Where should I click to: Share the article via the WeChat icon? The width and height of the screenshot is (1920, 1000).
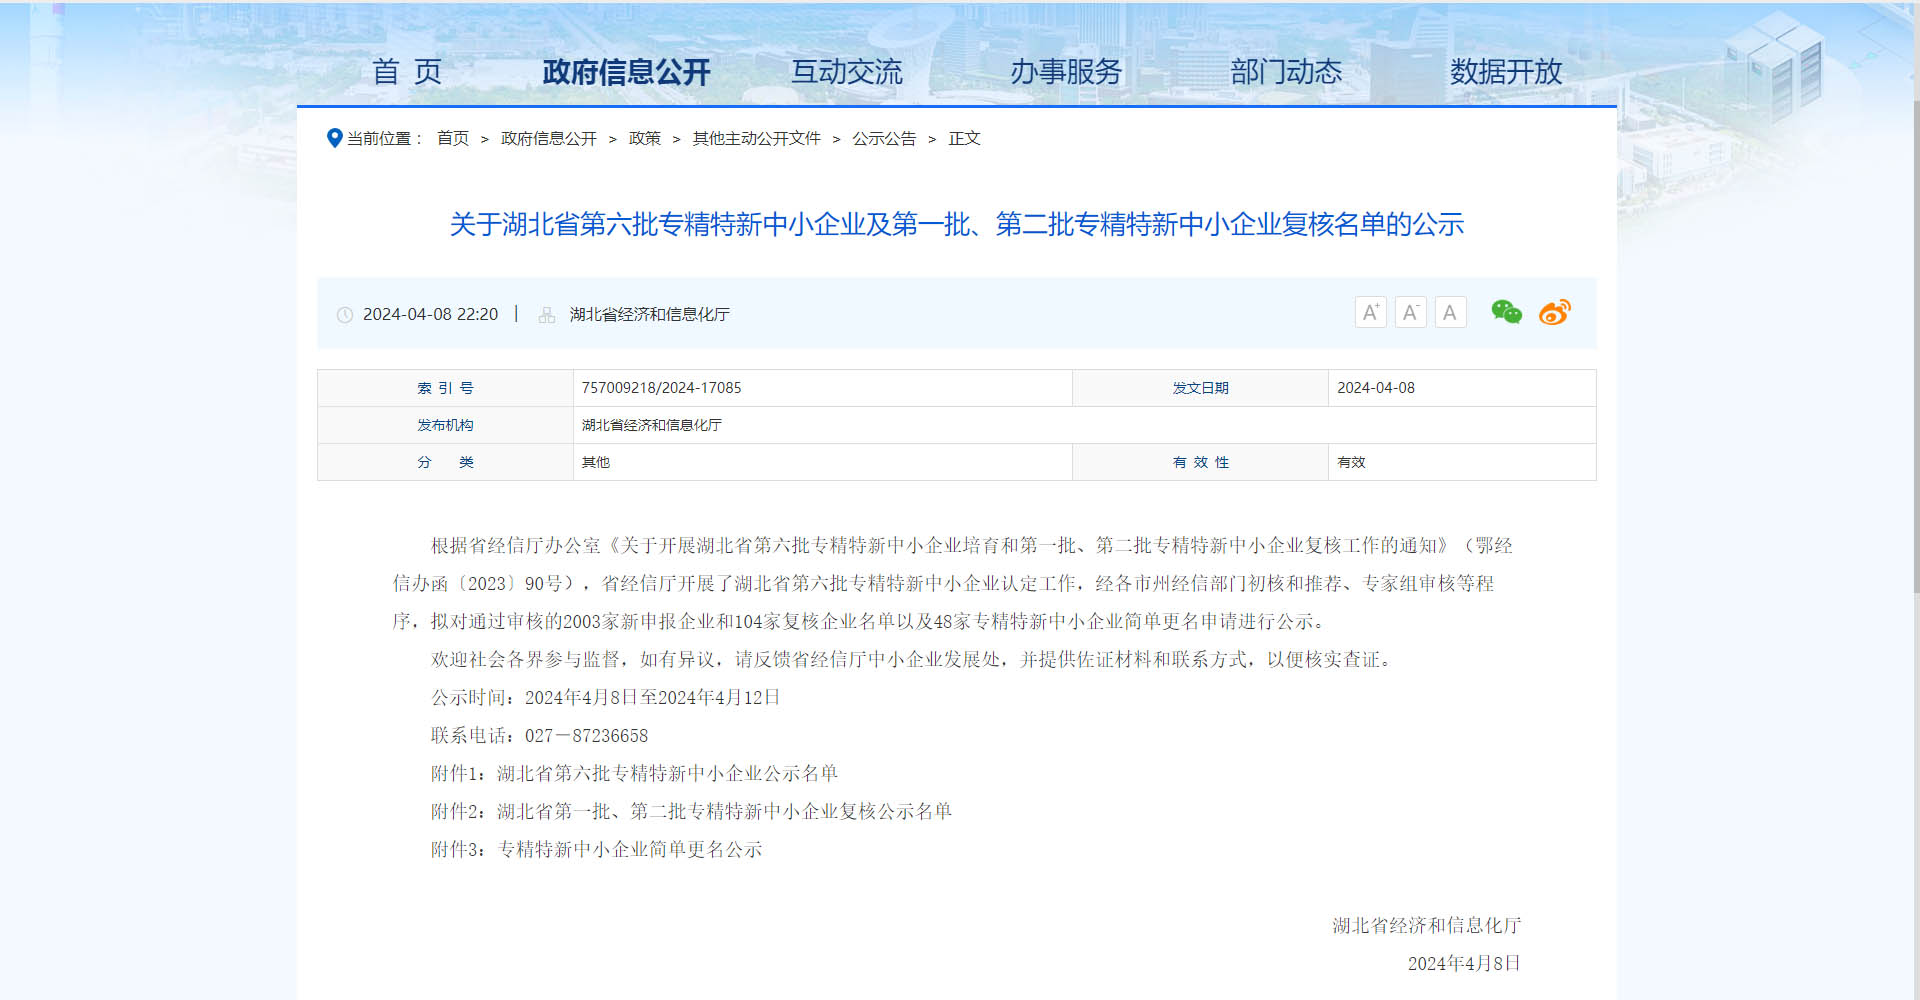1506,312
